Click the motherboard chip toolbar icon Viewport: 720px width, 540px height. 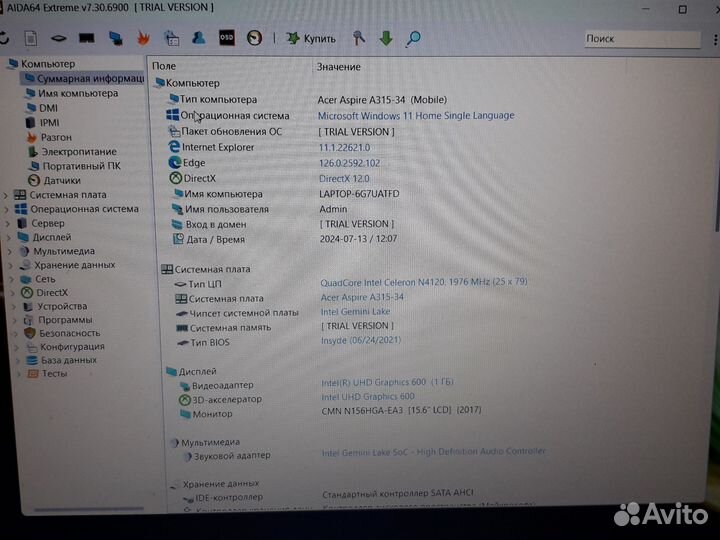coord(58,38)
